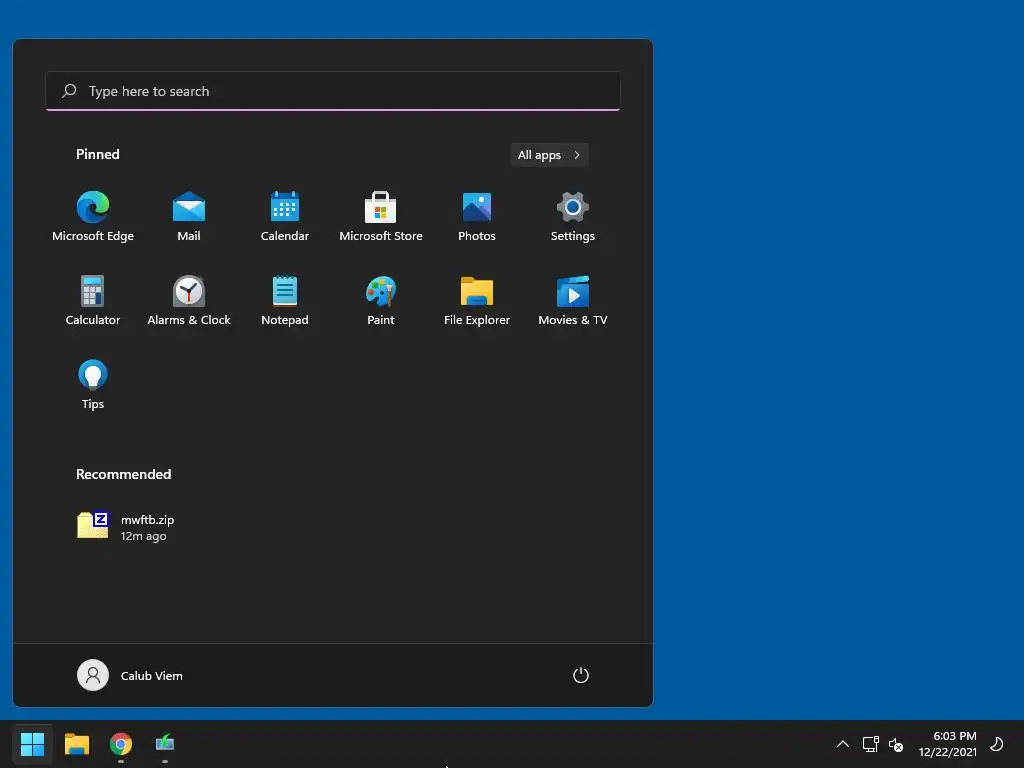Click the Type here to search field

click(x=333, y=91)
